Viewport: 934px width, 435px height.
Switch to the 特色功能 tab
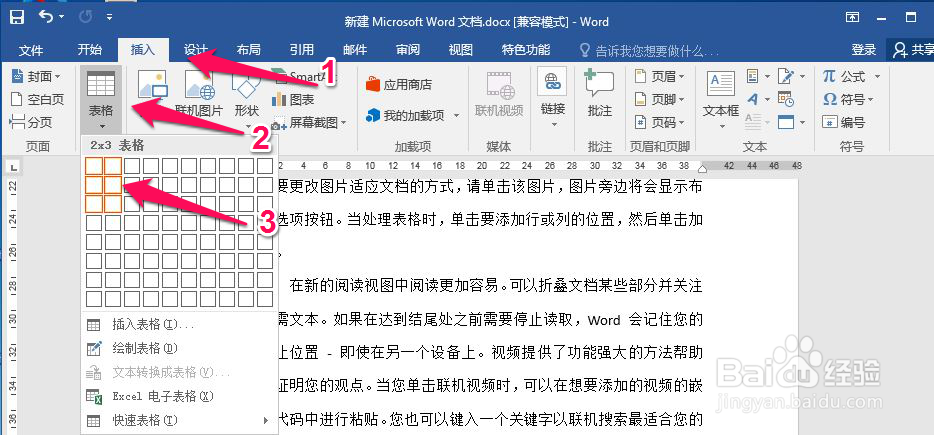pyautogui.click(x=525, y=50)
